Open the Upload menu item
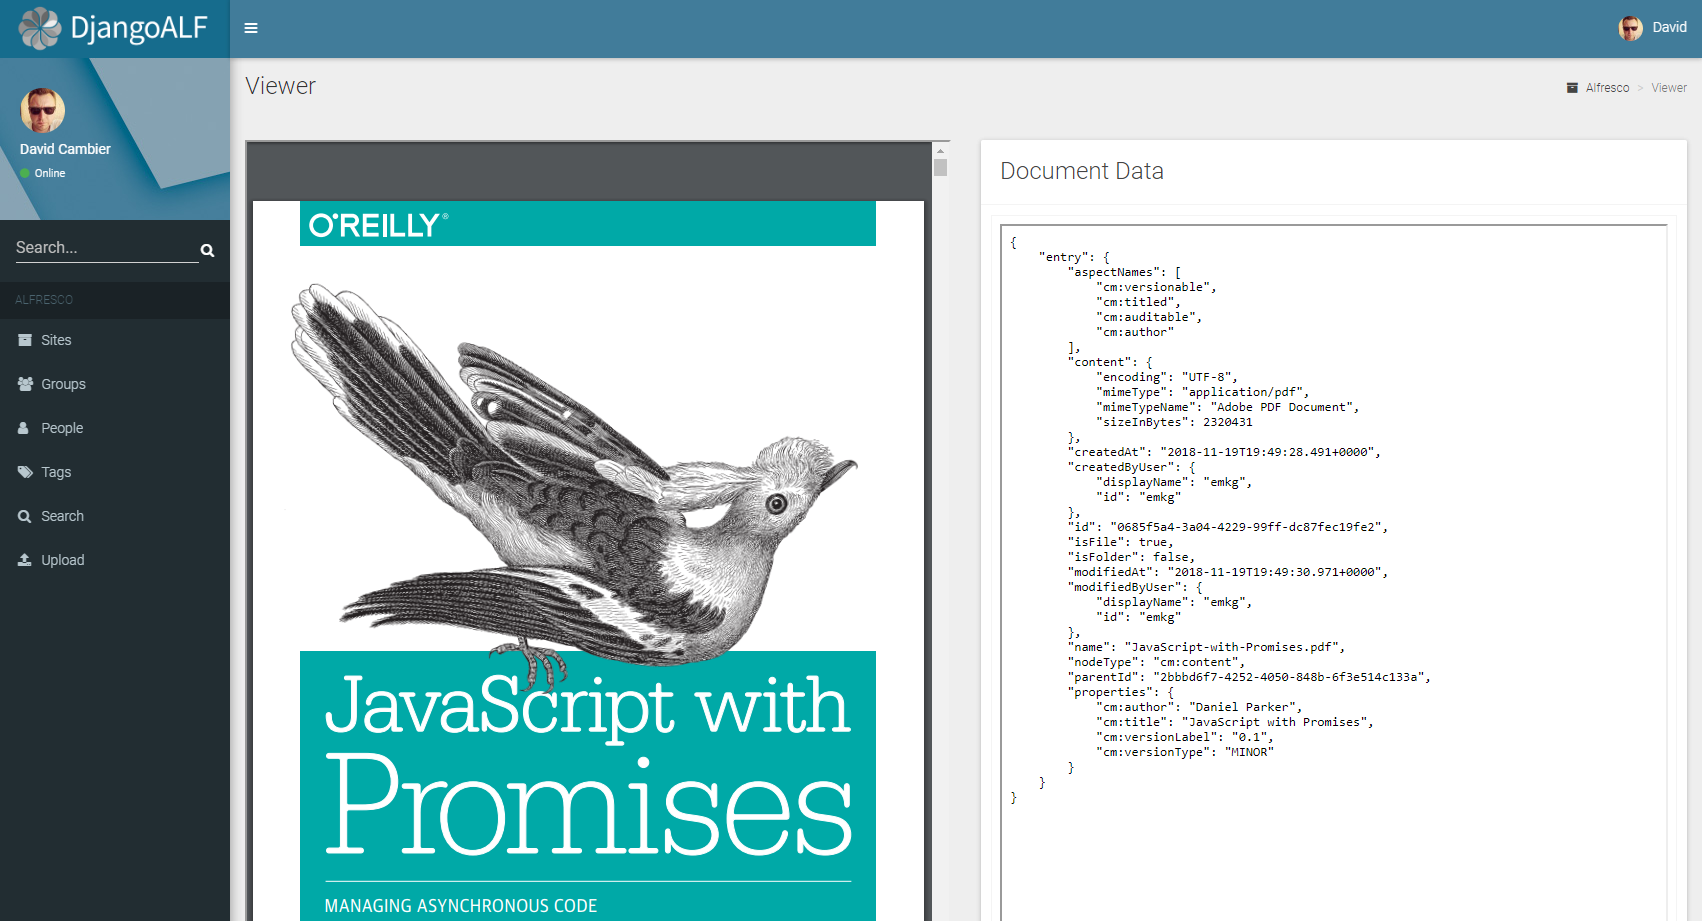1702x921 pixels. (x=115, y=560)
